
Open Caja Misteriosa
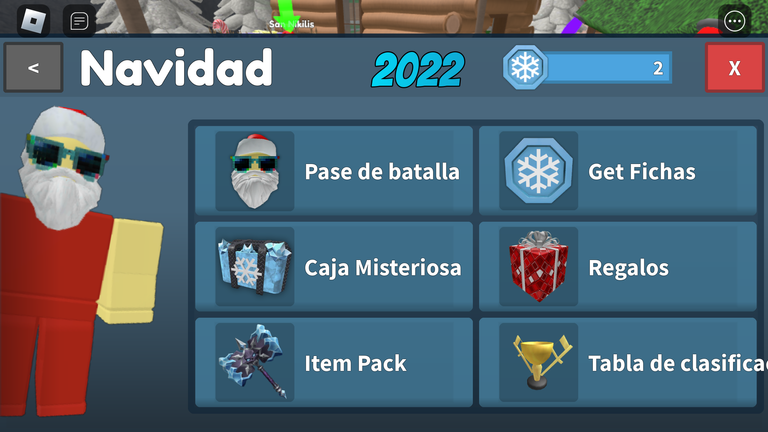(334, 266)
